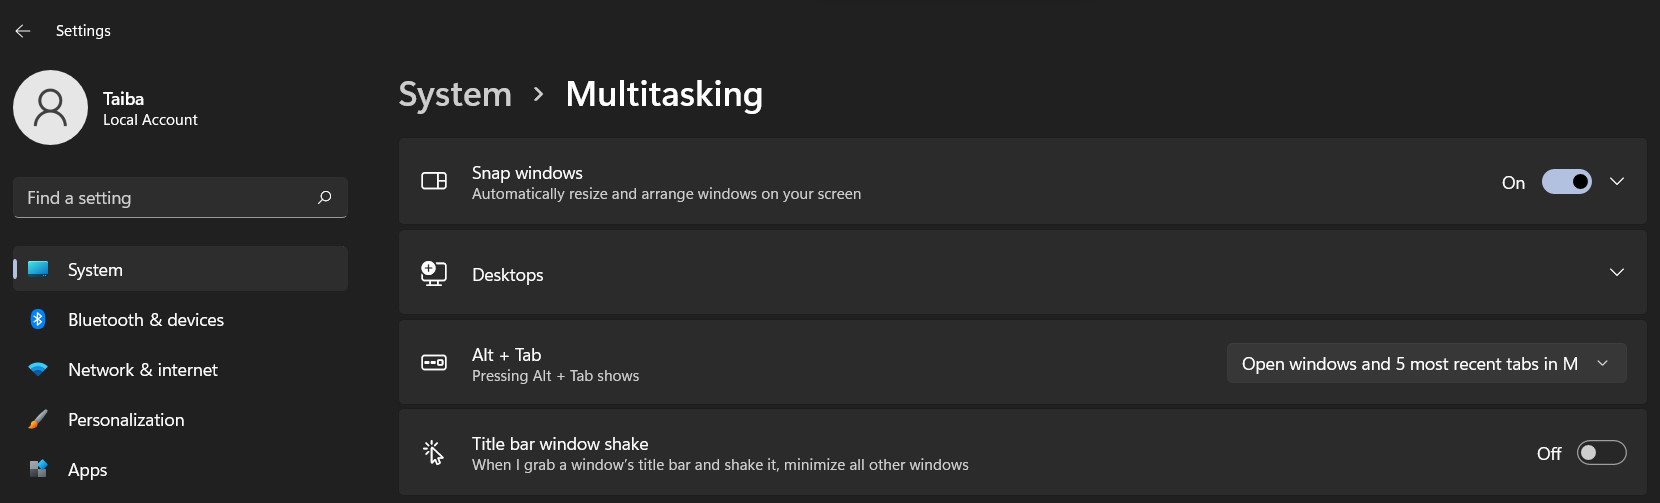This screenshot has width=1660, height=503.
Task: Click the Snap windows layout icon
Action: click(434, 181)
